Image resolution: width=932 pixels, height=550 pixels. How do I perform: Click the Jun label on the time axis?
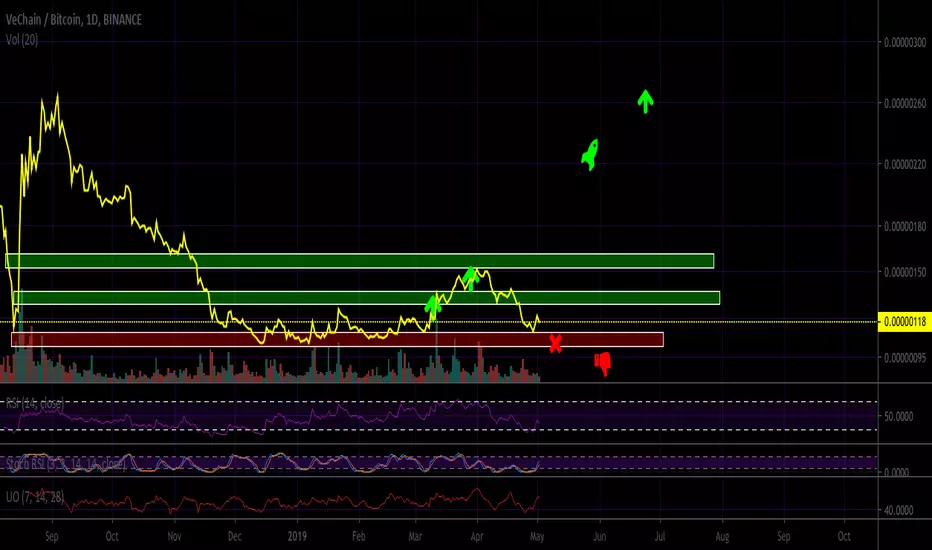pyautogui.click(x=599, y=536)
